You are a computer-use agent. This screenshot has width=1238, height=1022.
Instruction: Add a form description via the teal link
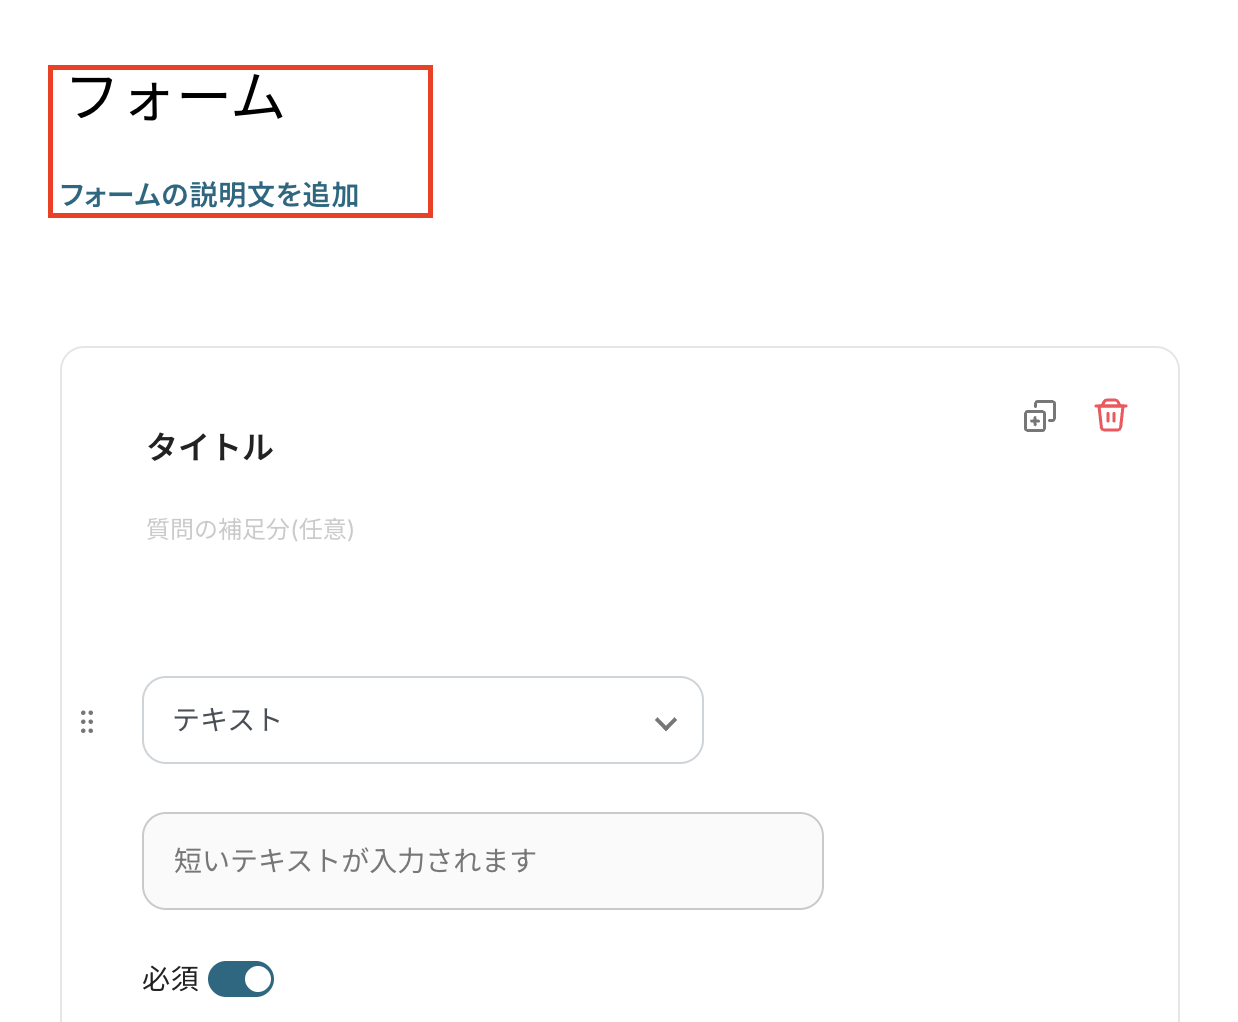[210, 195]
